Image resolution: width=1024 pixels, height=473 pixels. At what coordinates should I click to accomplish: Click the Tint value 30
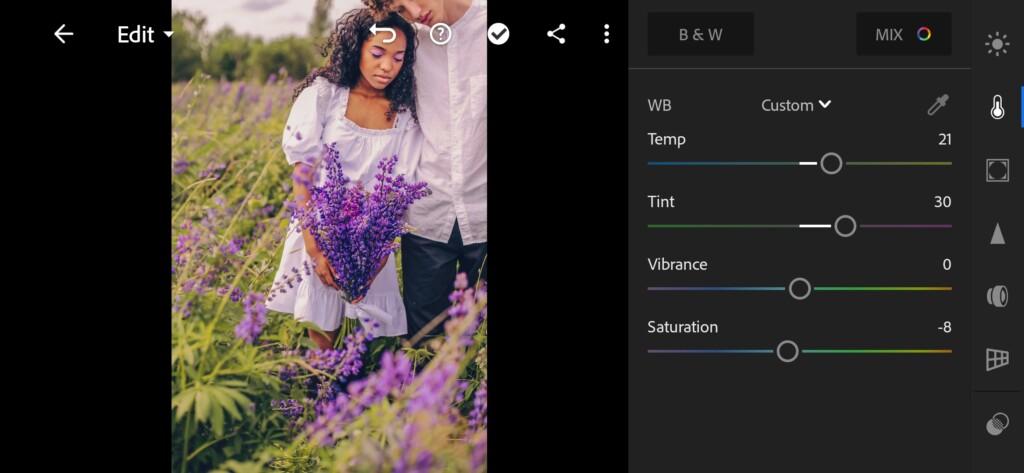click(x=942, y=202)
